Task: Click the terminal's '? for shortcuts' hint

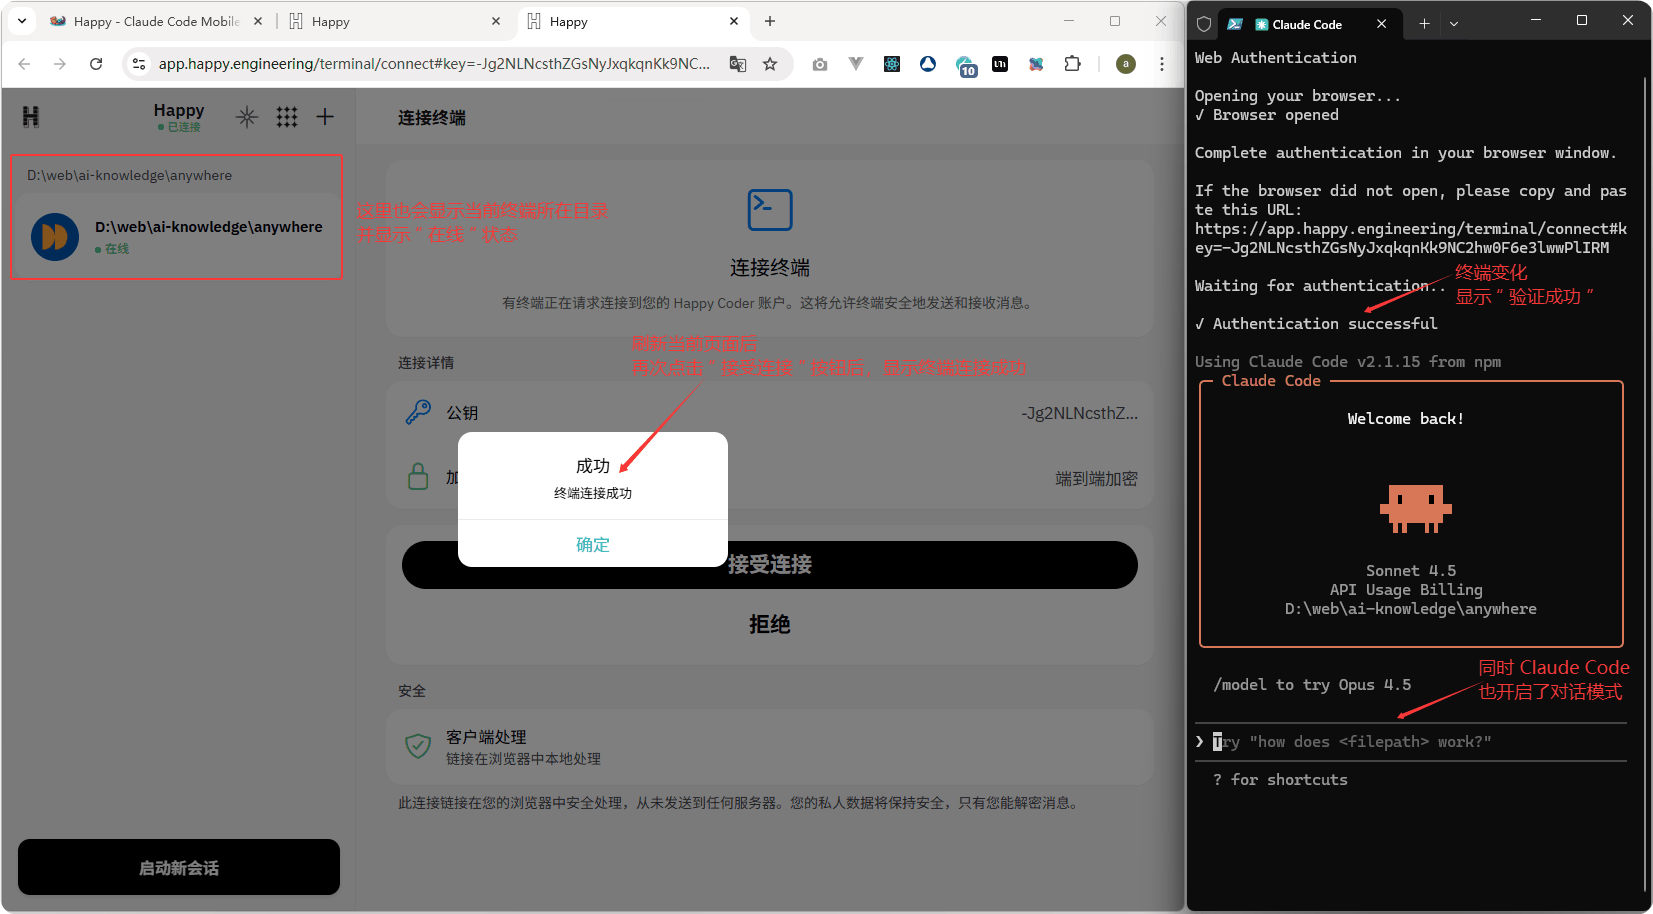Action: point(1280,780)
